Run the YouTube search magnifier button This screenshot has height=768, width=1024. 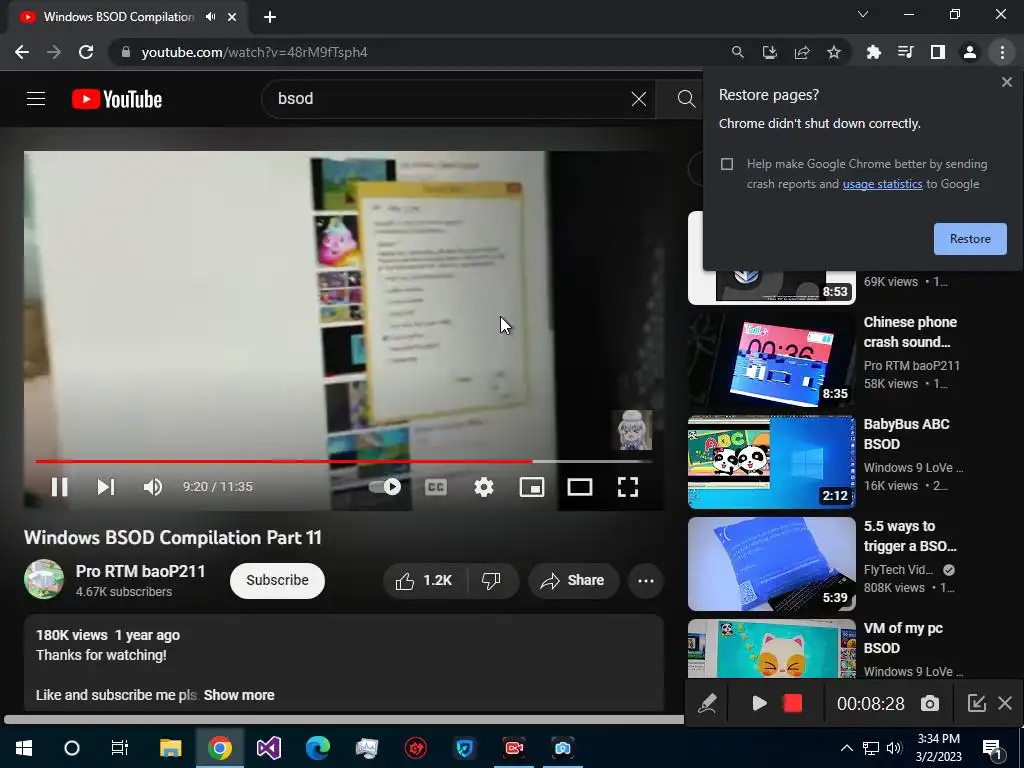(686, 99)
